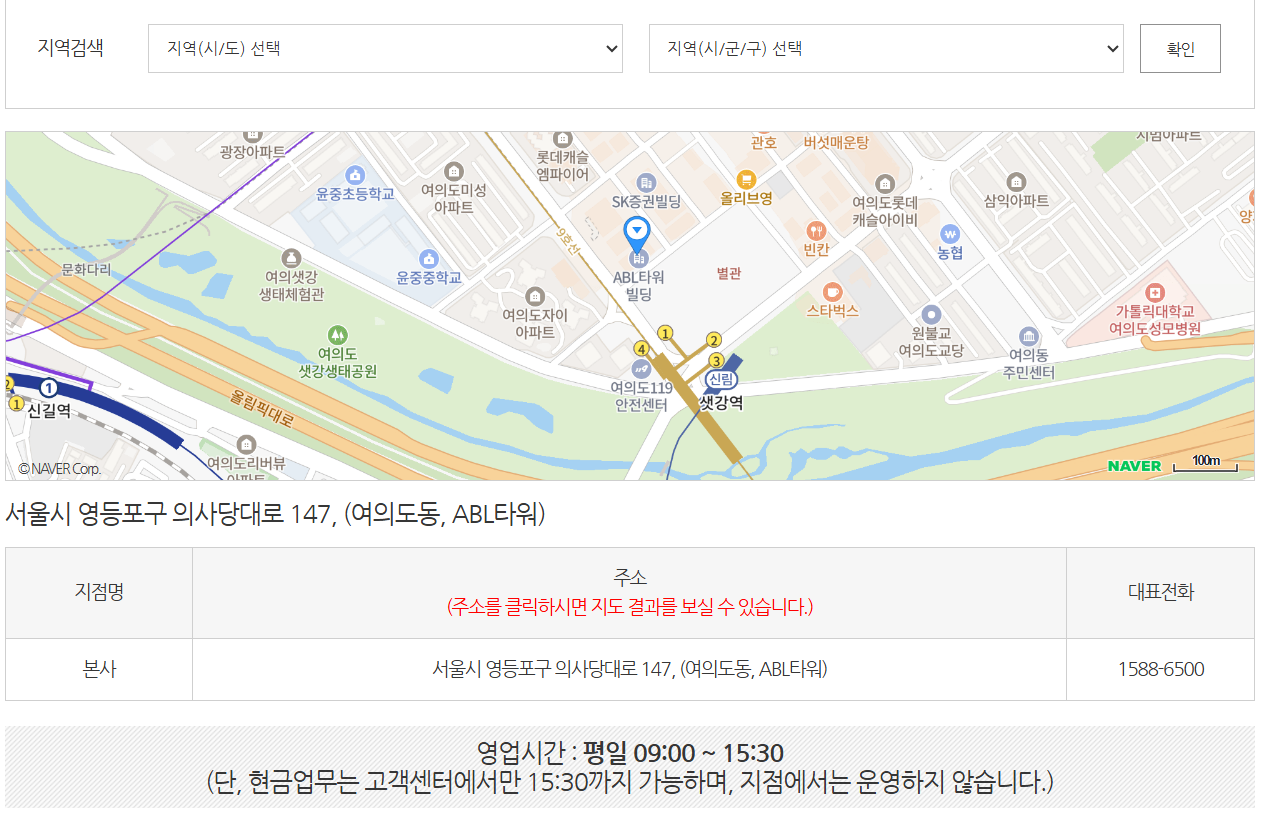Click the blue ABL타워 location pin marker
This screenshot has width=1279, height=832.
pyautogui.click(x=636, y=235)
